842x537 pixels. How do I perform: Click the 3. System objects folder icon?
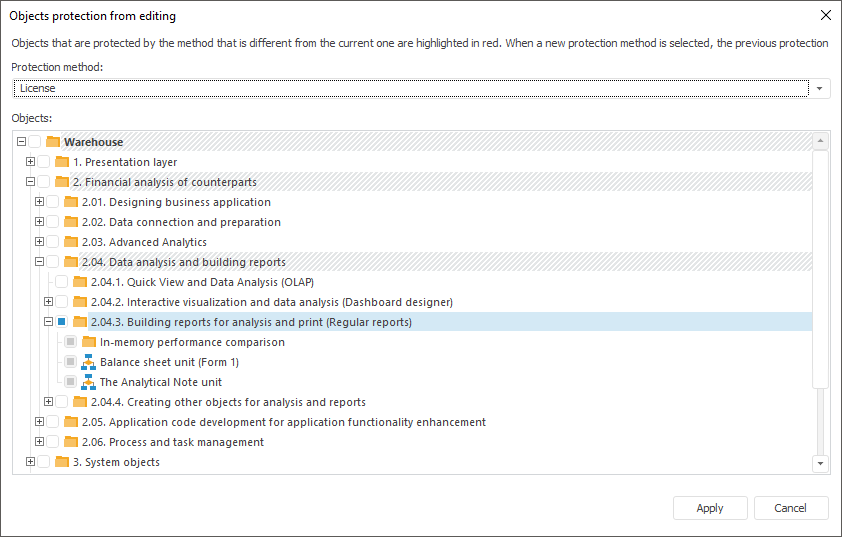(x=62, y=462)
